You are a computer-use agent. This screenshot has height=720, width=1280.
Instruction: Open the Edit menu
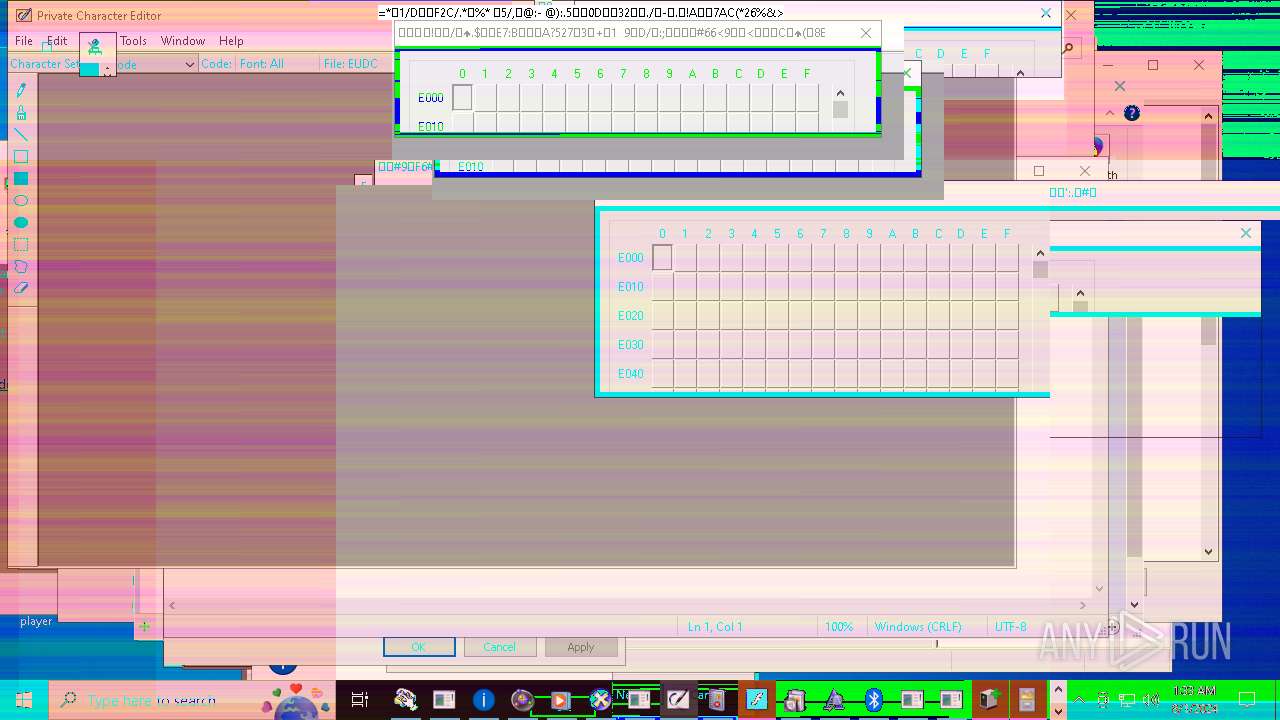click(x=57, y=41)
